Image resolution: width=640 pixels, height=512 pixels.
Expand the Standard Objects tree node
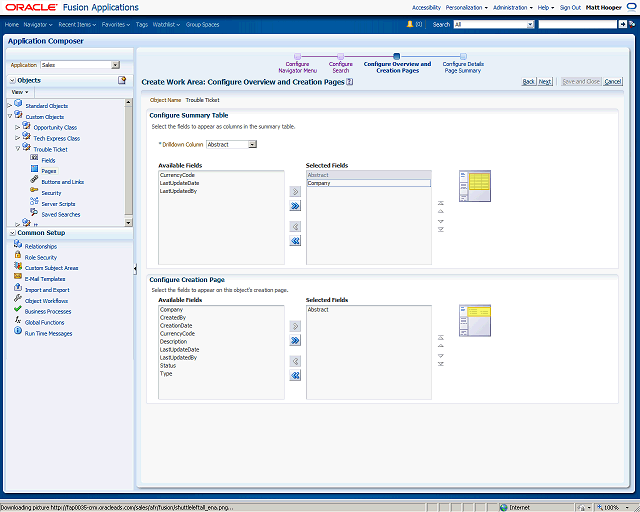point(10,106)
